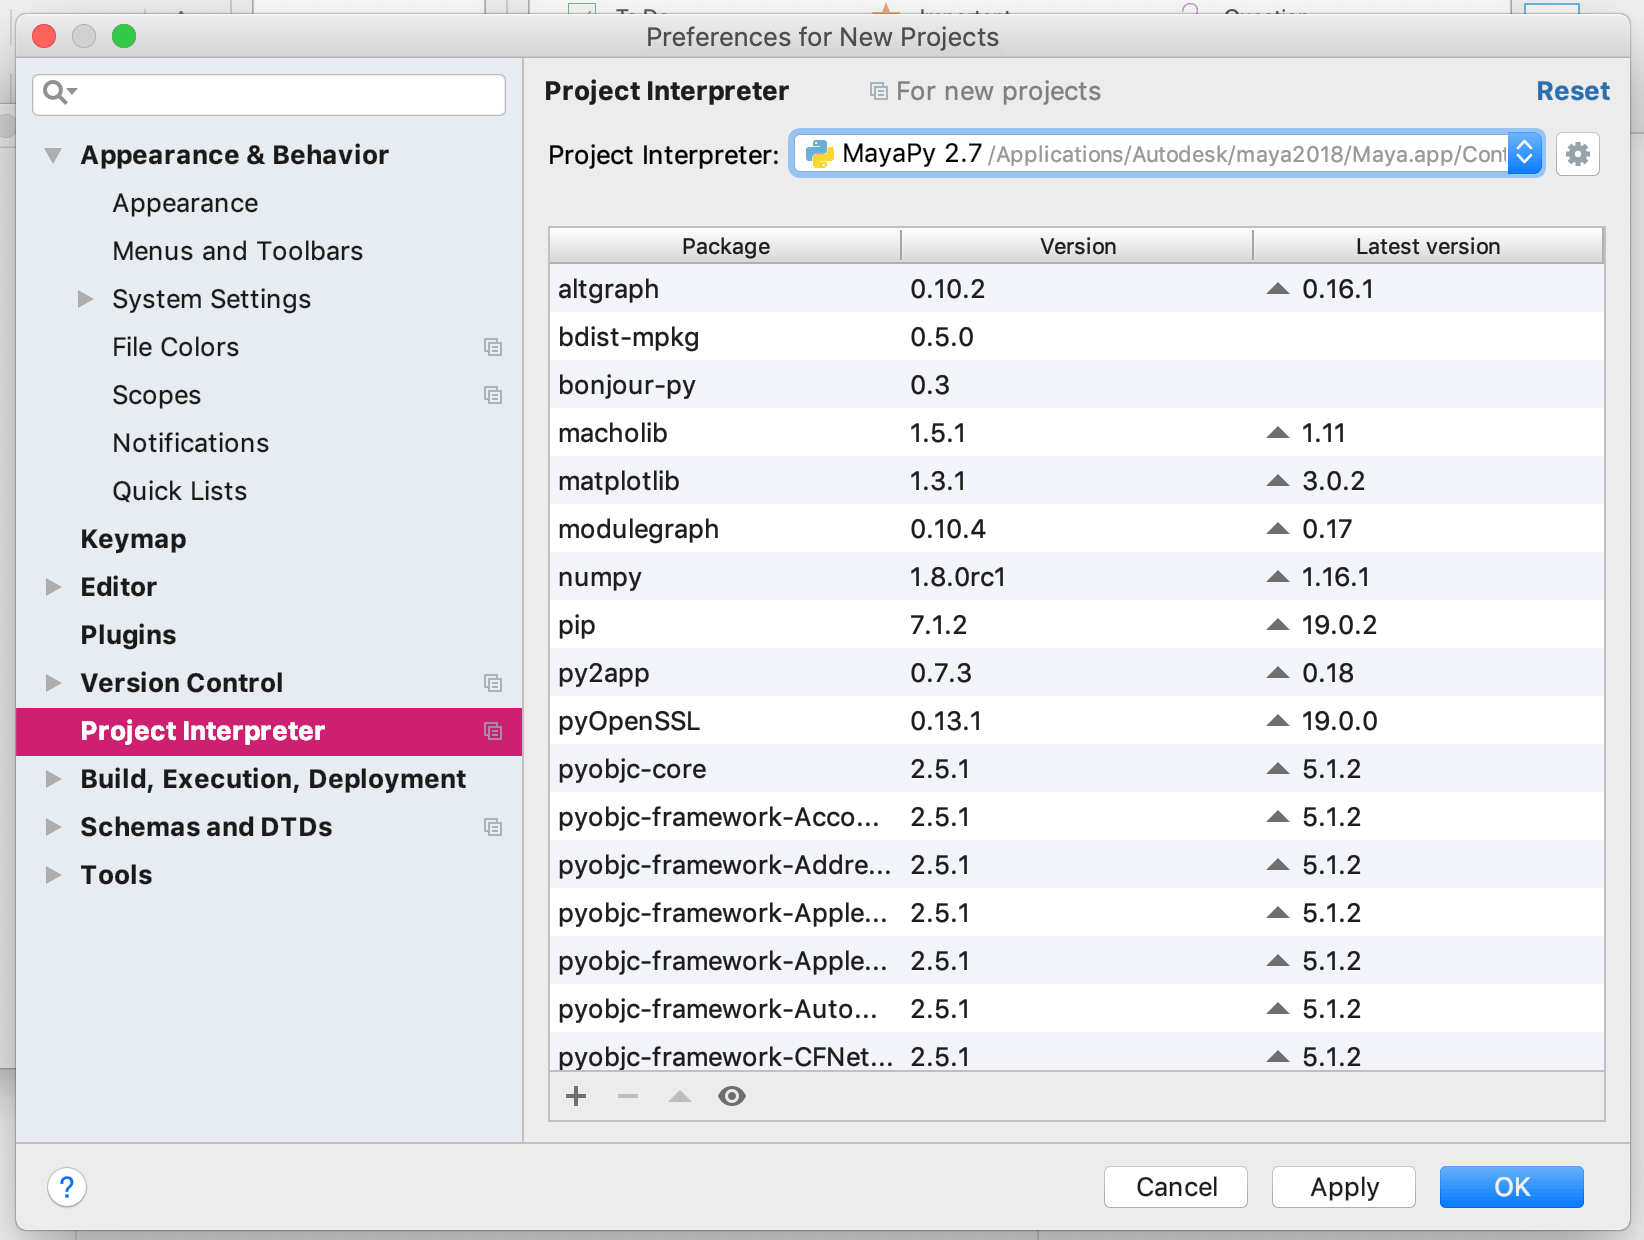This screenshot has height=1240, width=1644.
Task: Select the Keymap settings page
Action: point(133,538)
